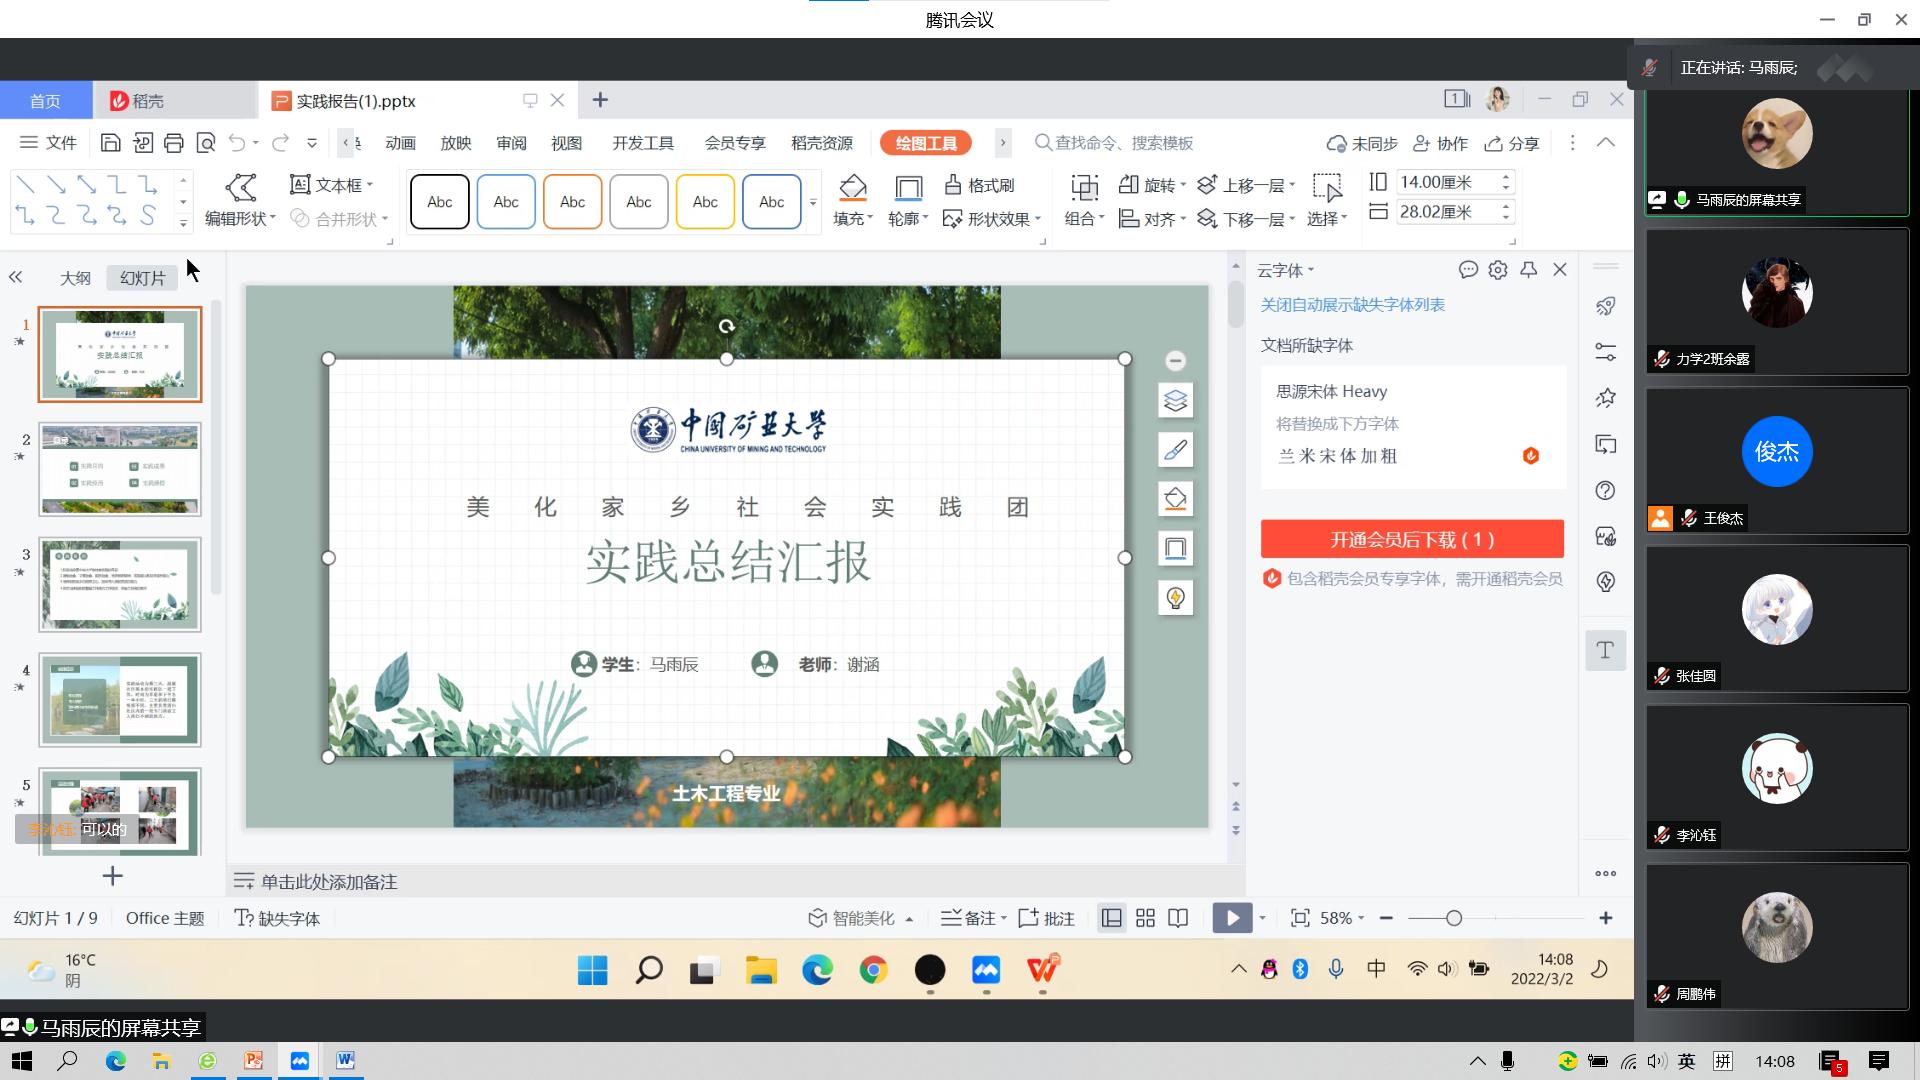Switch to slide sorter view mode

tap(1145, 917)
